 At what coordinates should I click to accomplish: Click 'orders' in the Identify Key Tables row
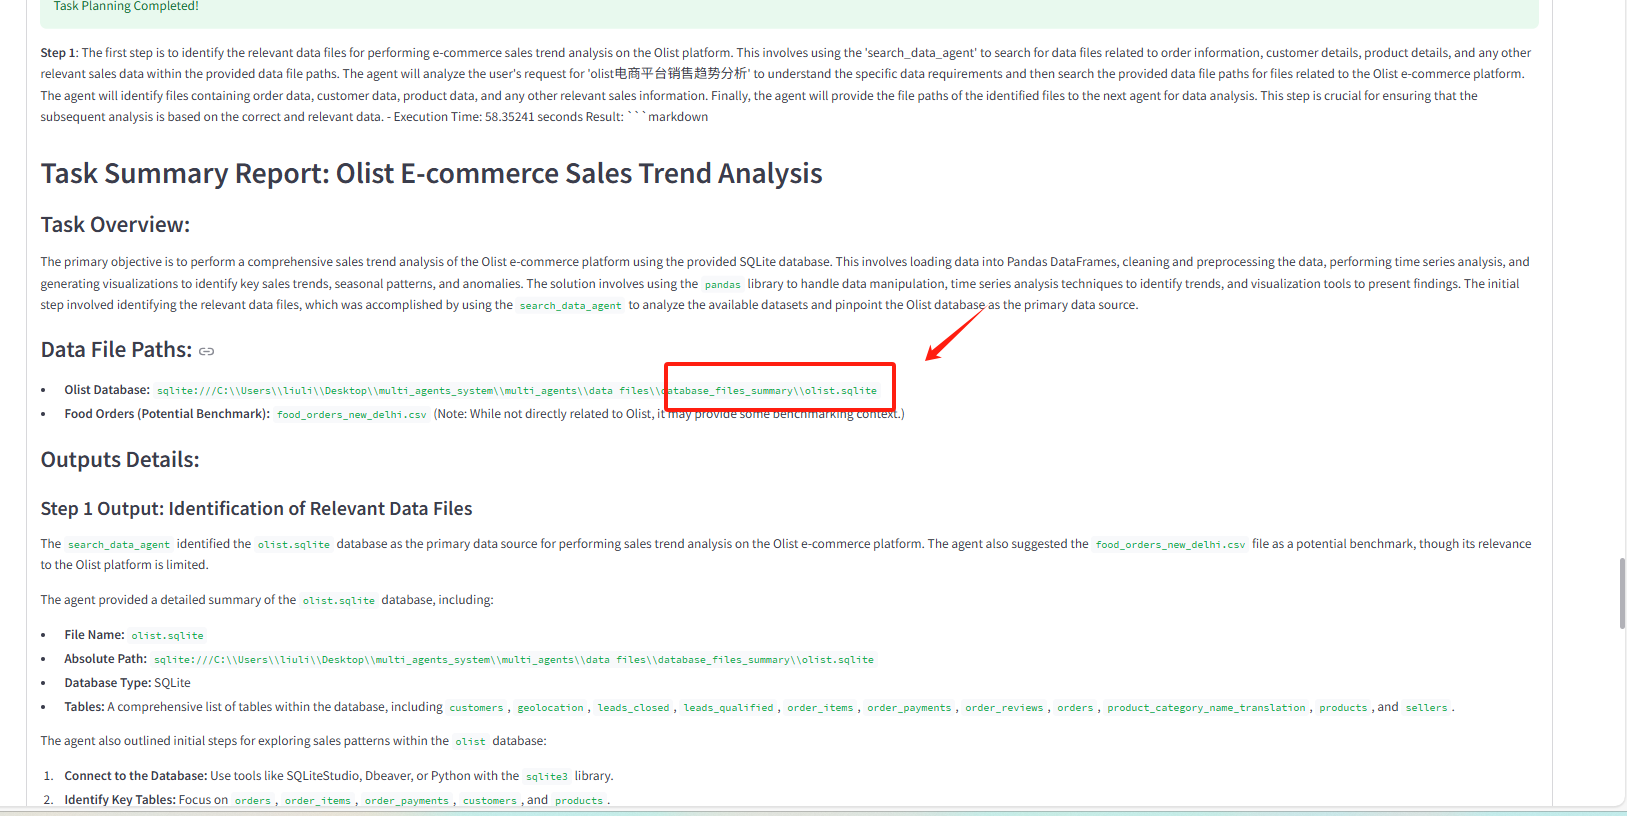[253, 801]
